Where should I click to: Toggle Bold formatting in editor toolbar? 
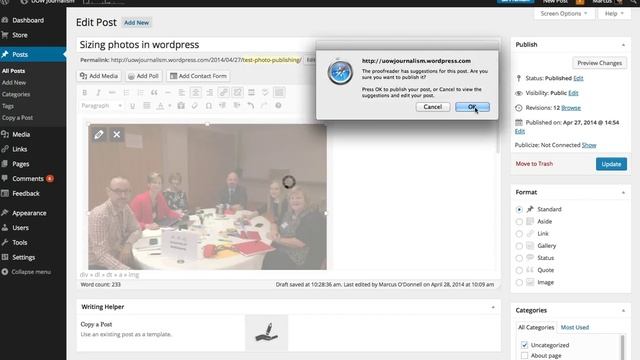pos(84,93)
